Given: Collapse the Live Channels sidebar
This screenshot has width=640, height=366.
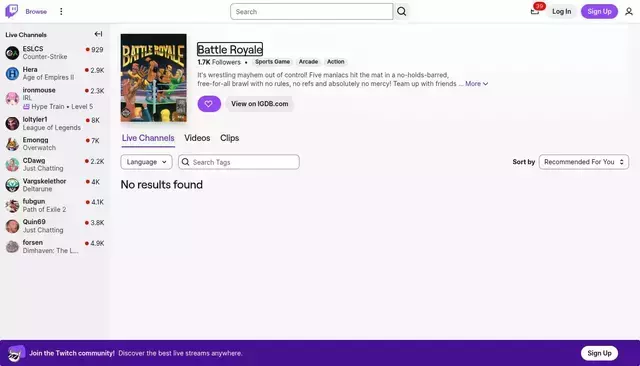Looking at the screenshot, I should [98, 34].
